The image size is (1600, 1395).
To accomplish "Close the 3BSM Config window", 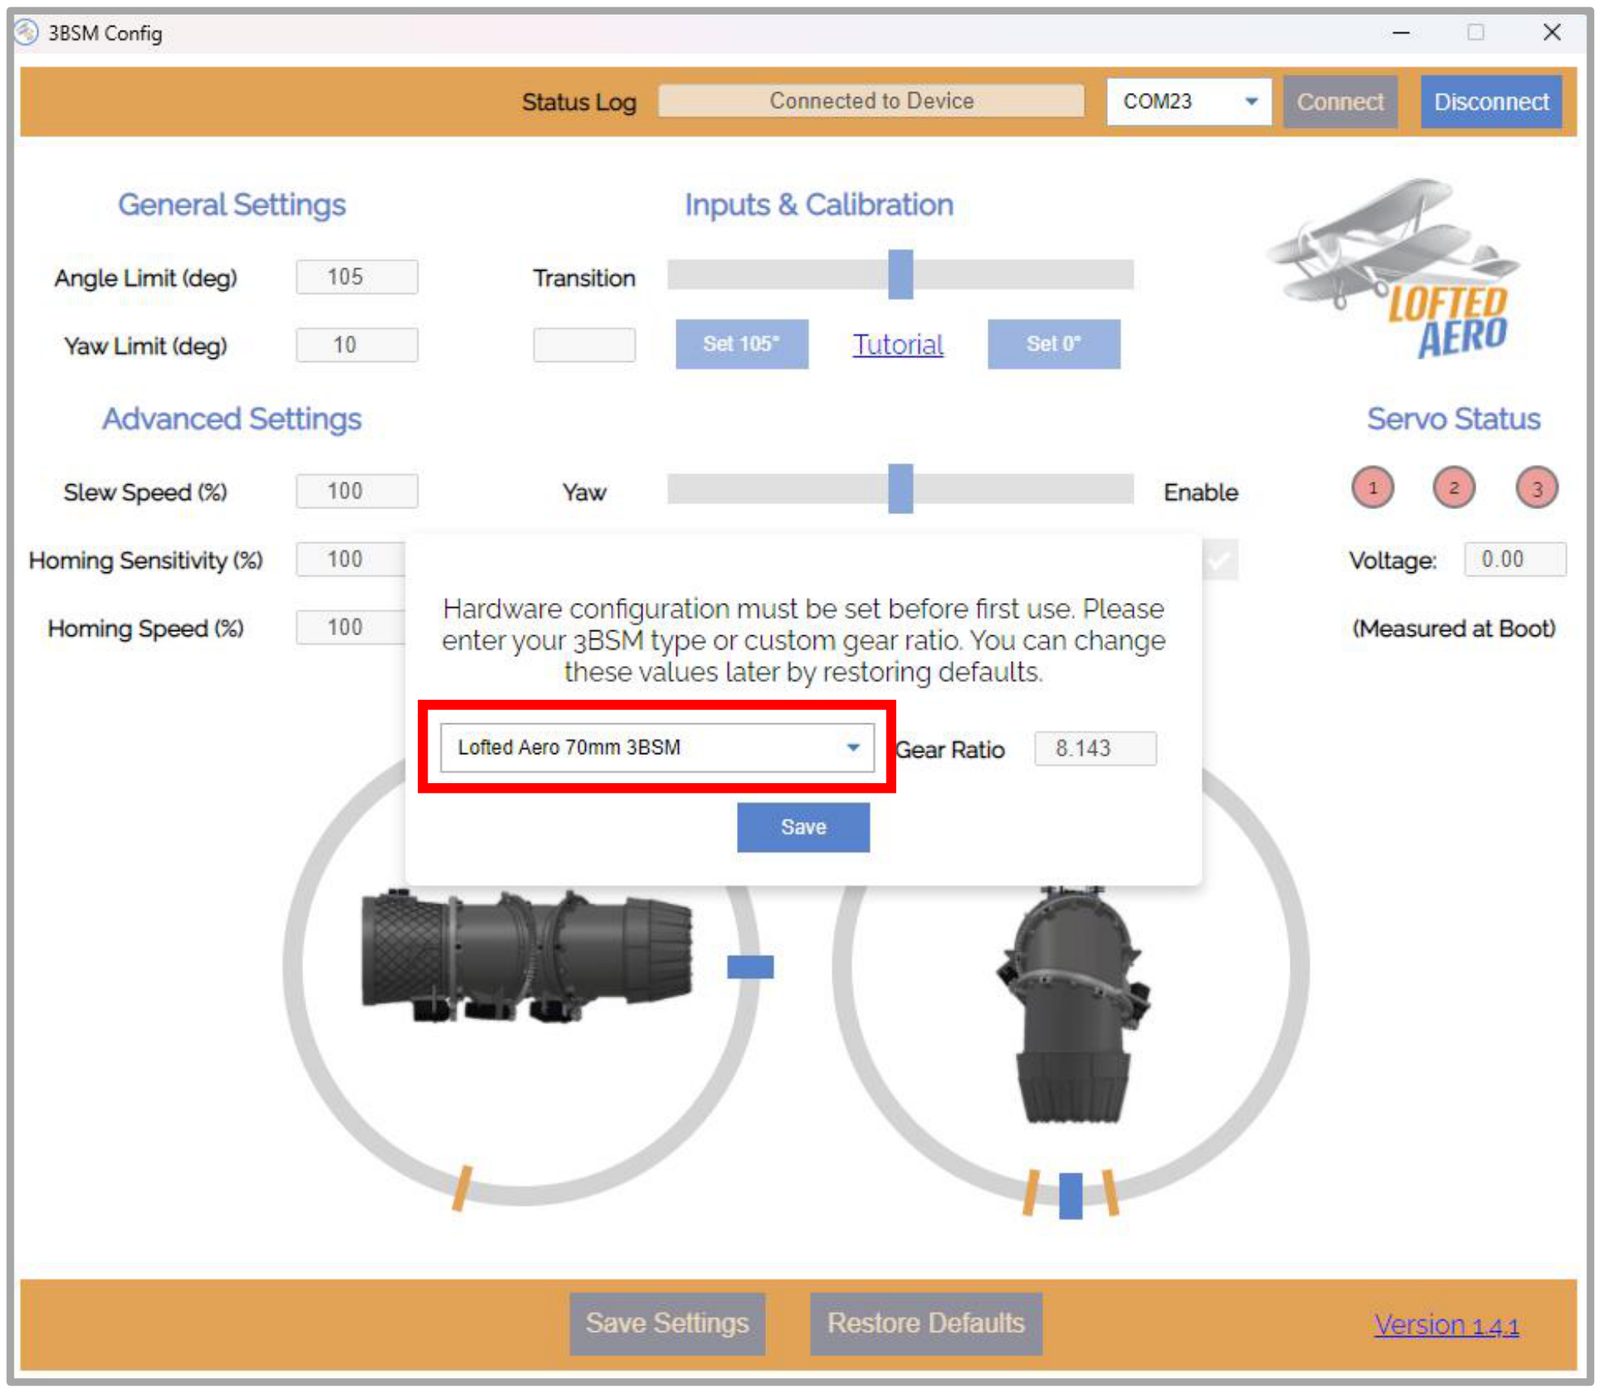I will point(1552,32).
